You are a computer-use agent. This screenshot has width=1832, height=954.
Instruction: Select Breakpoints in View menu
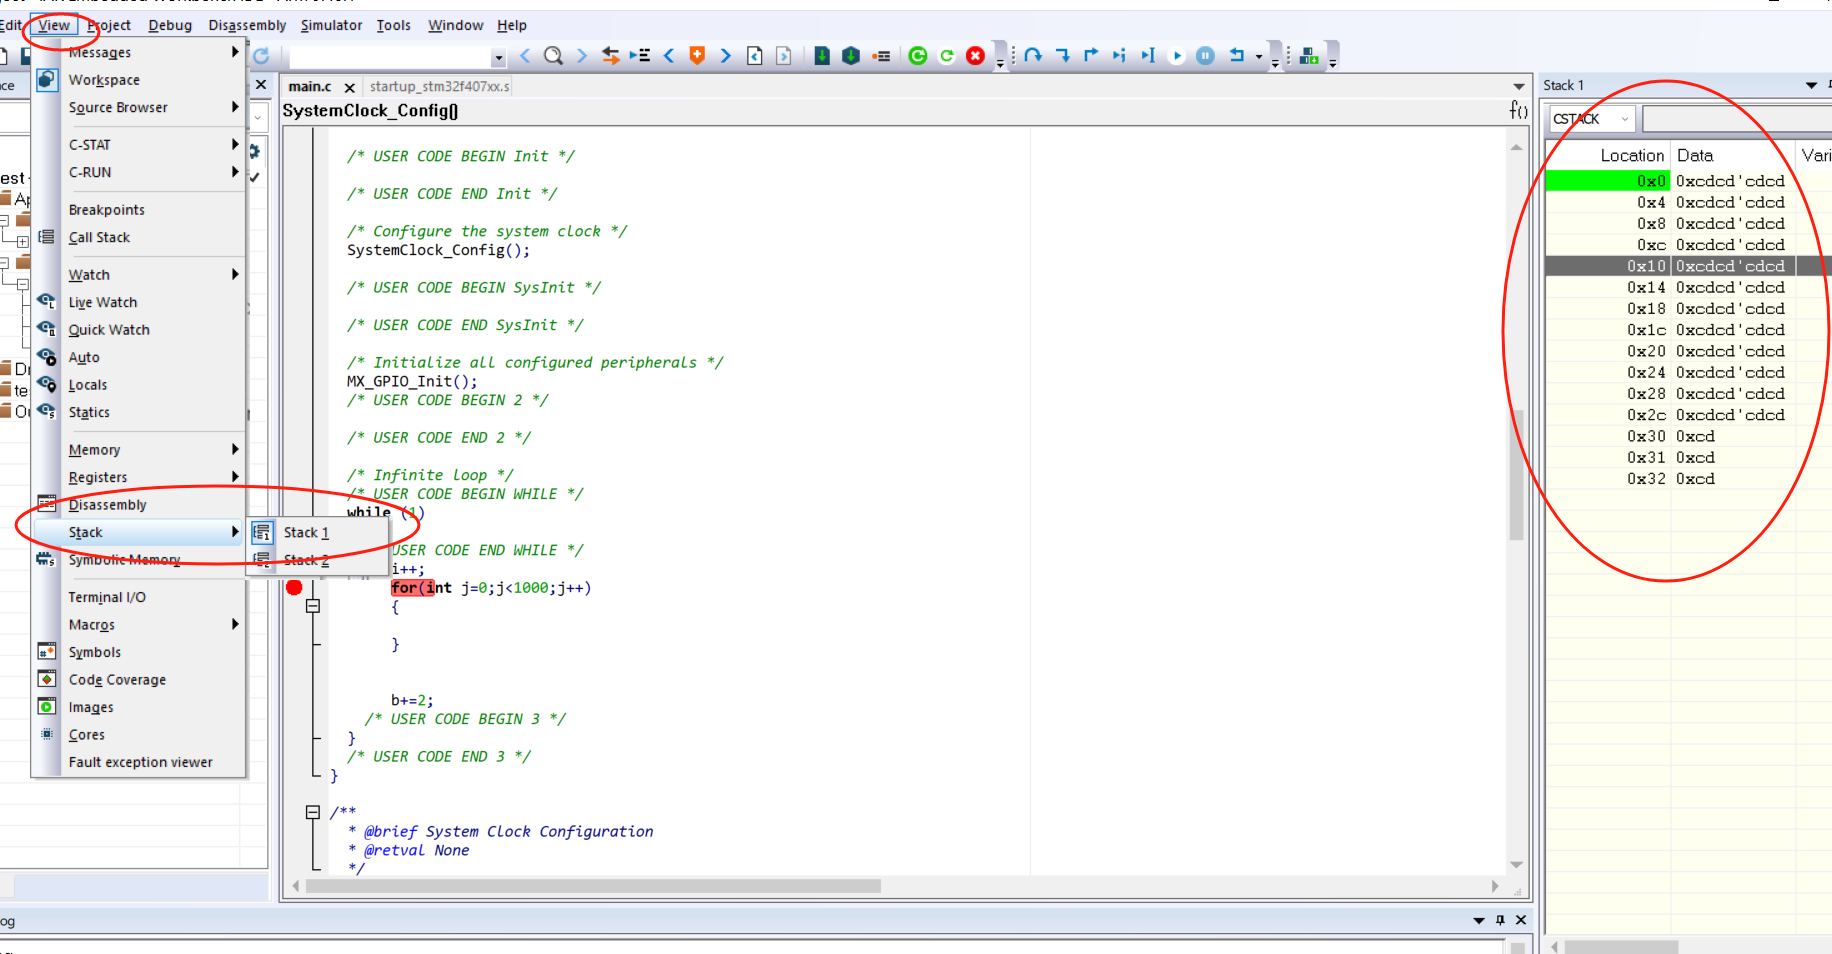[x=138, y=210]
